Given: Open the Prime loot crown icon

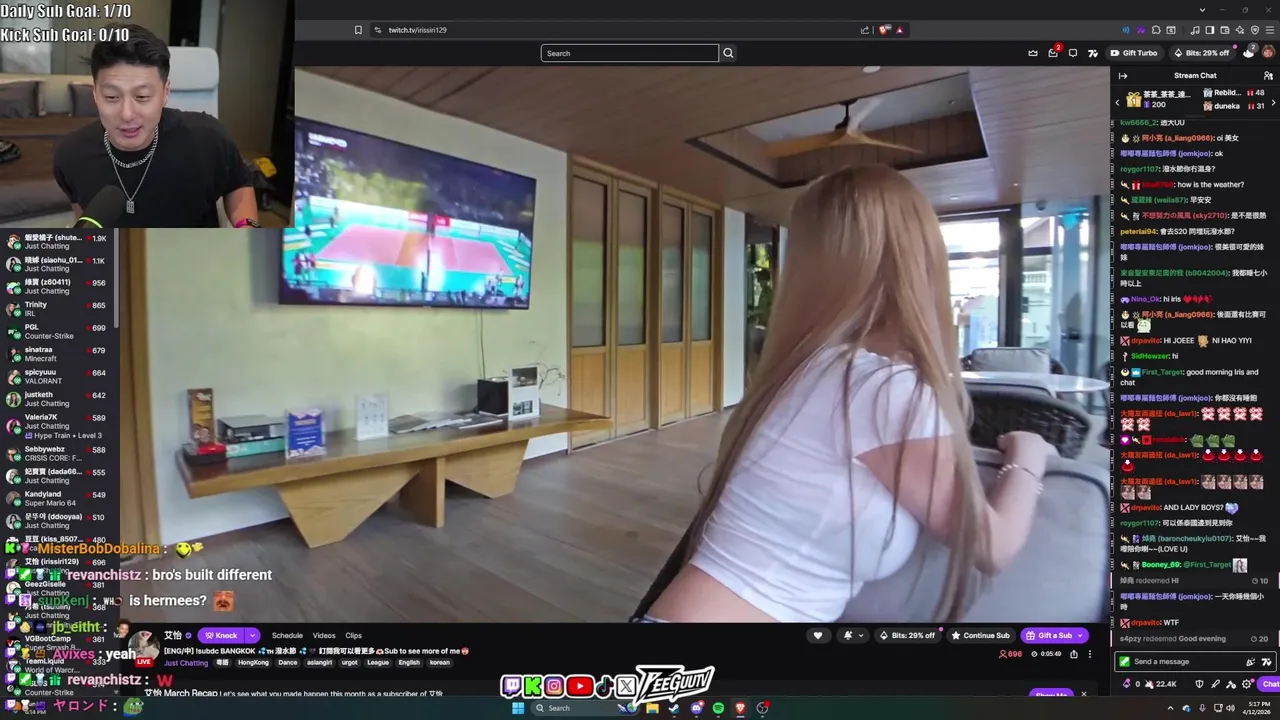Looking at the screenshot, I should point(1033,53).
